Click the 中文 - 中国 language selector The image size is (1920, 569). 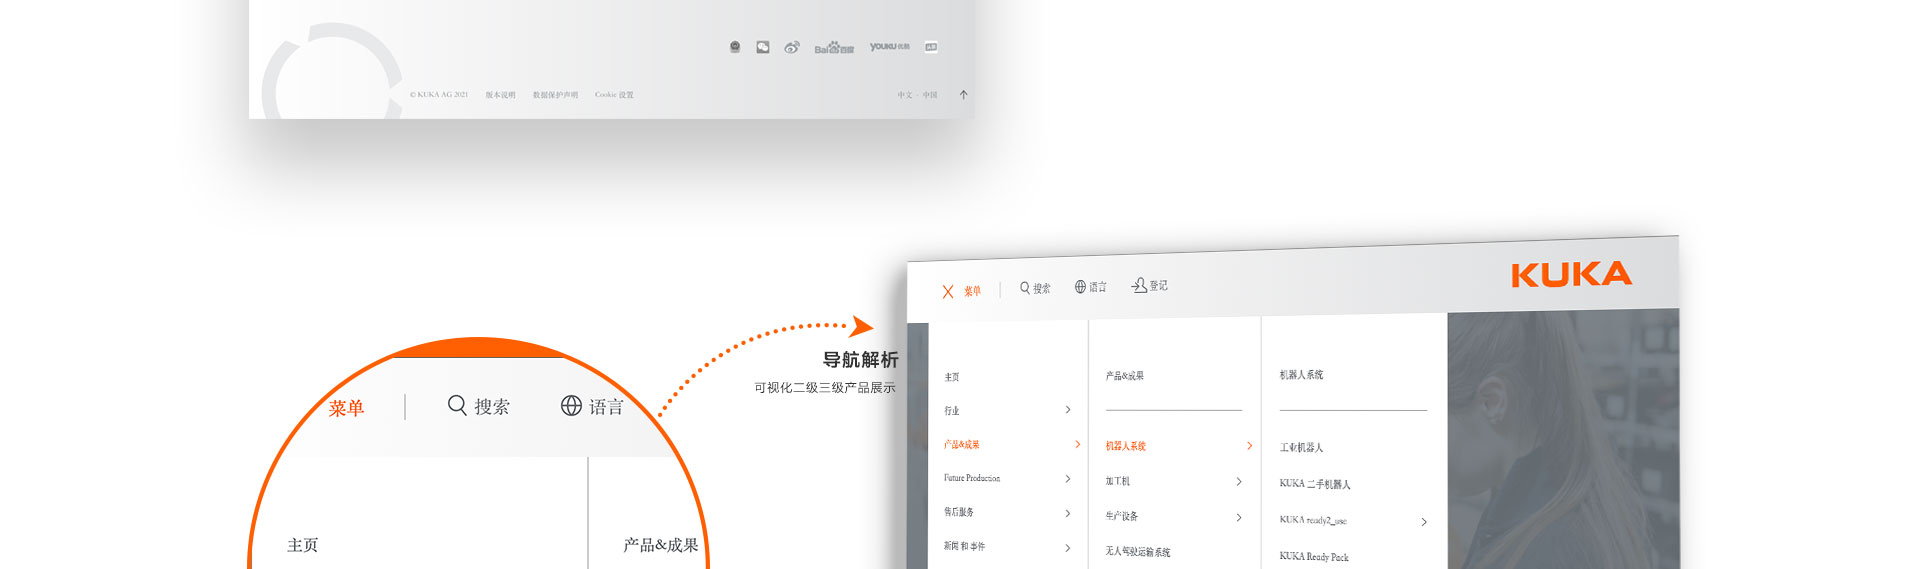(x=917, y=95)
